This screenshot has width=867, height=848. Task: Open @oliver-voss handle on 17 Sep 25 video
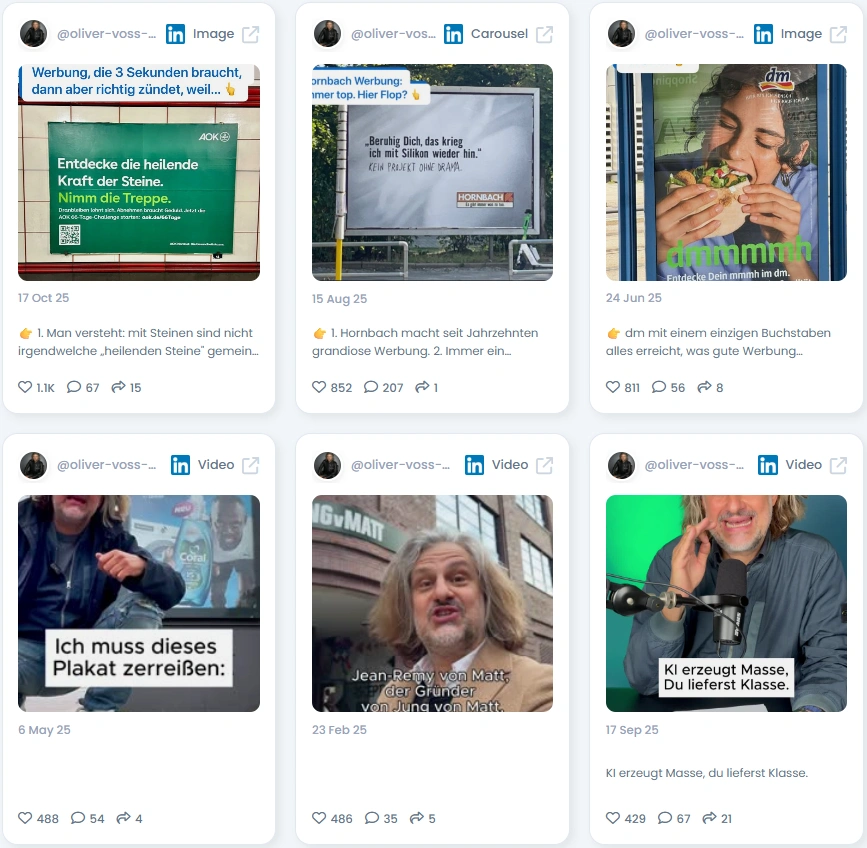(x=694, y=465)
